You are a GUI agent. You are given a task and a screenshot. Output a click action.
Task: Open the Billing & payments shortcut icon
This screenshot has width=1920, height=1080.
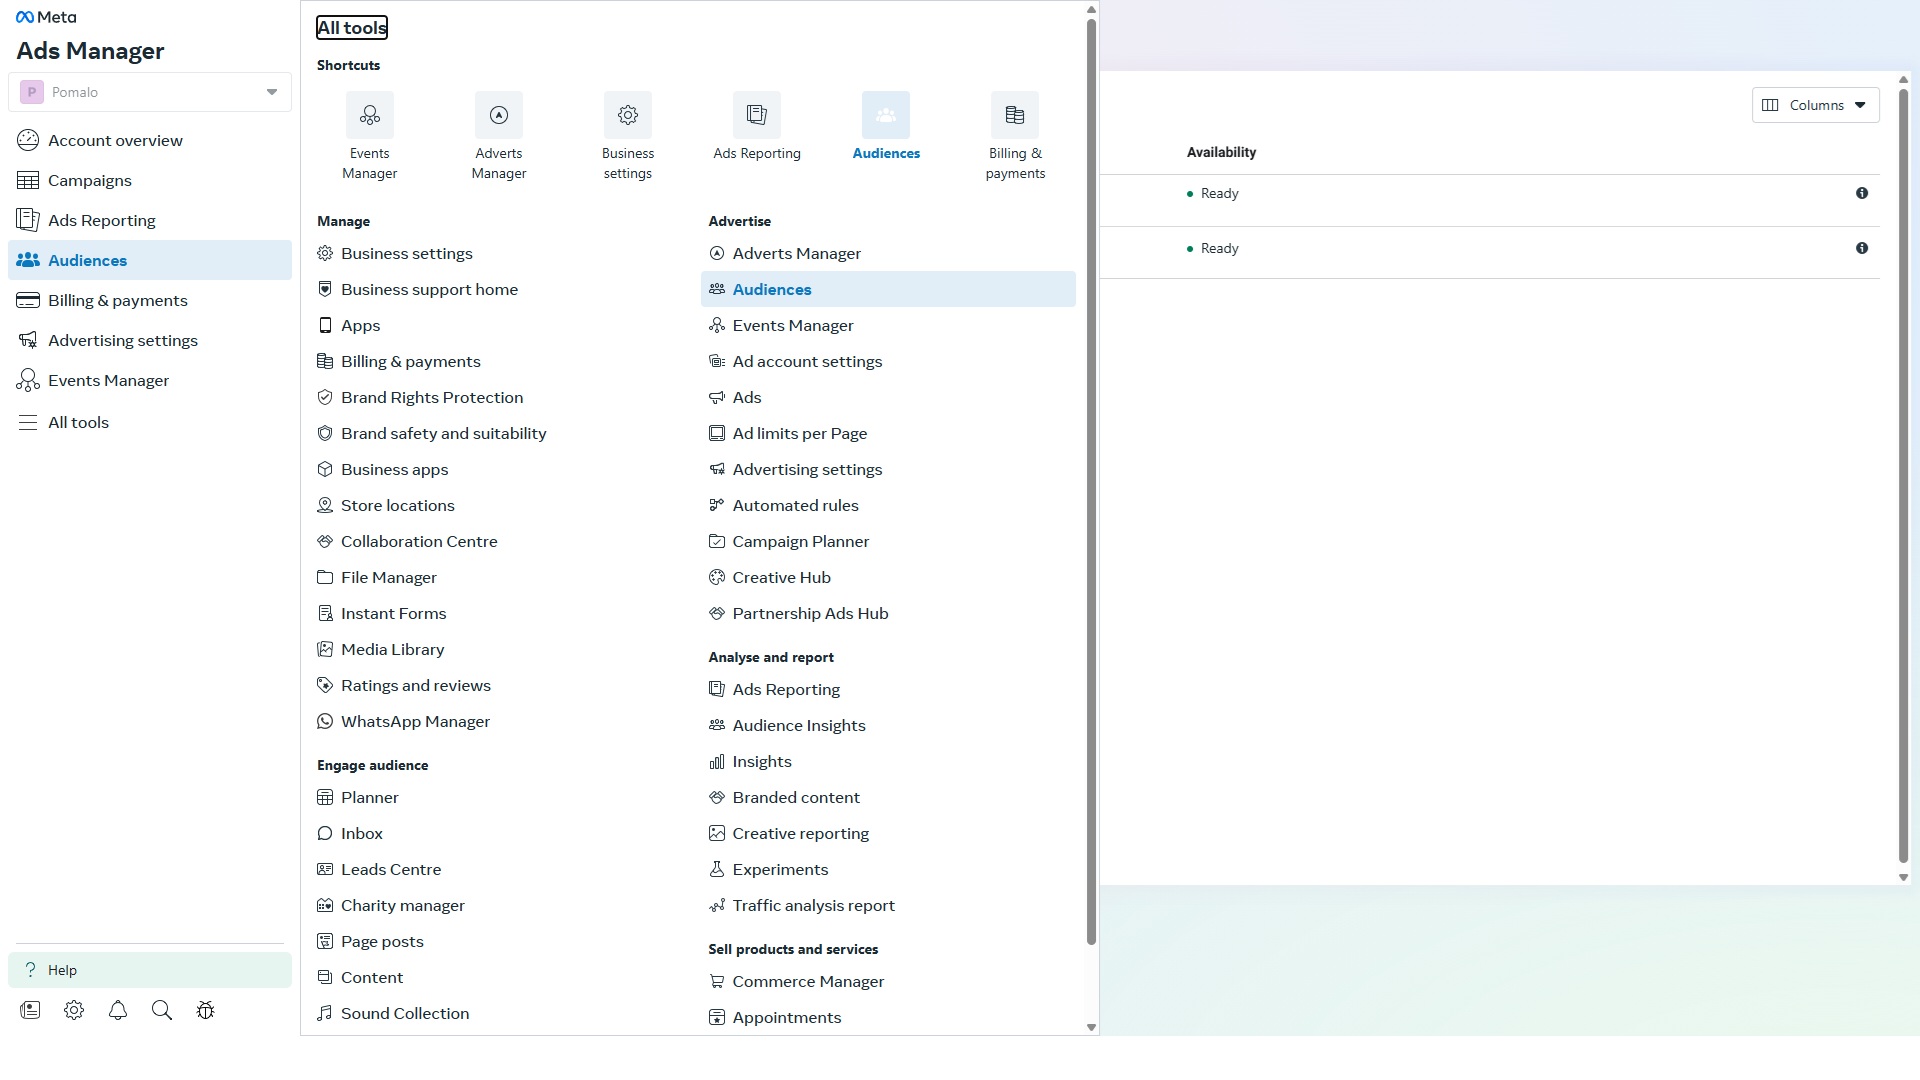(1015, 115)
